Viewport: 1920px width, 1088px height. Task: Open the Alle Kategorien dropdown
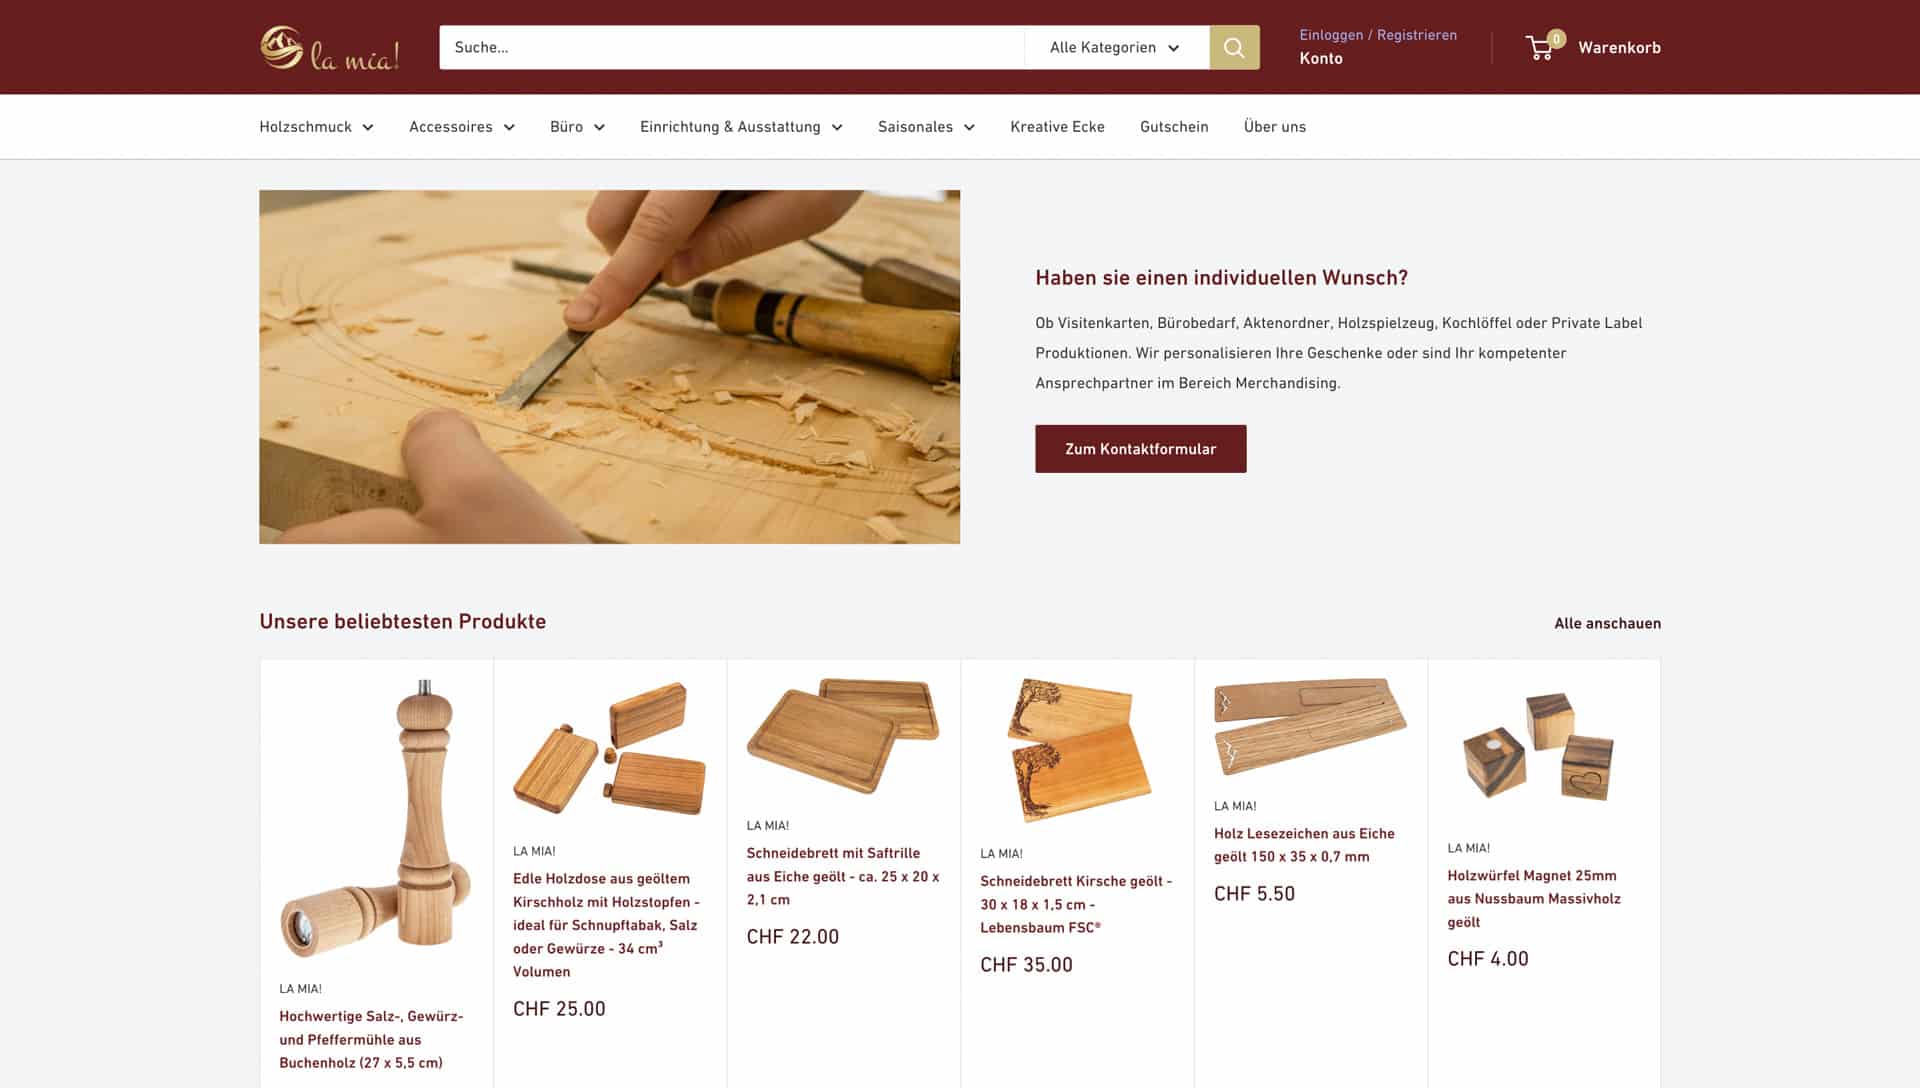(1116, 47)
